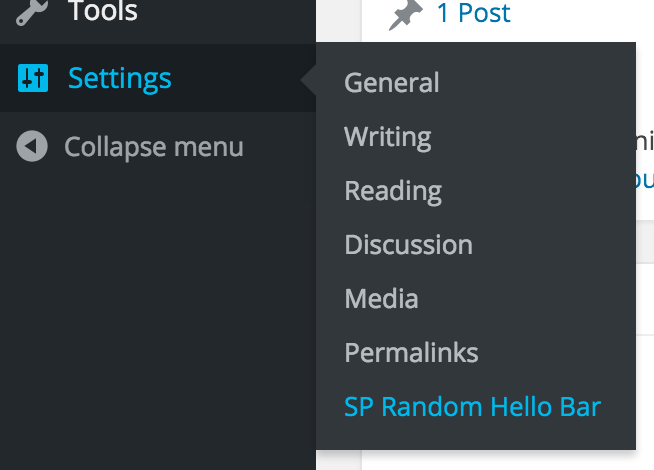654x470 pixels.
Task: Select General in Settings submenu
Action: (391, 83)
